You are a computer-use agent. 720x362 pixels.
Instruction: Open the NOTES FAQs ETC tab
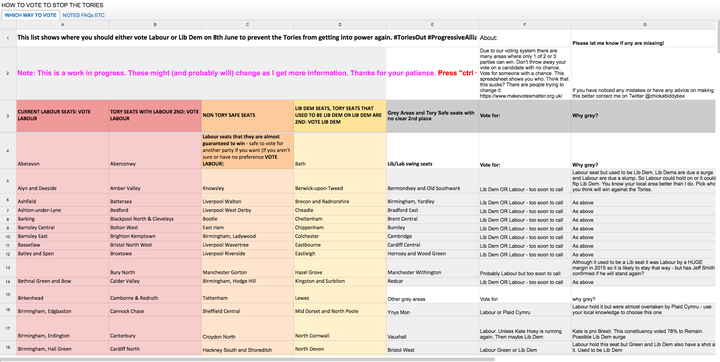point(84,15)
